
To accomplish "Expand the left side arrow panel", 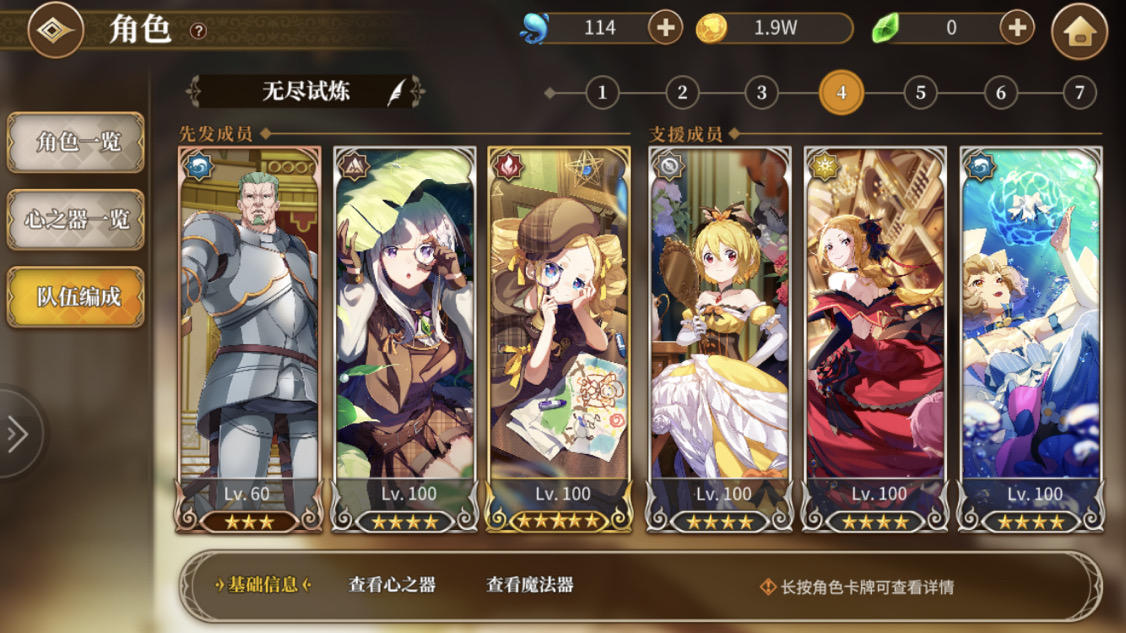I will pos(19,433).
